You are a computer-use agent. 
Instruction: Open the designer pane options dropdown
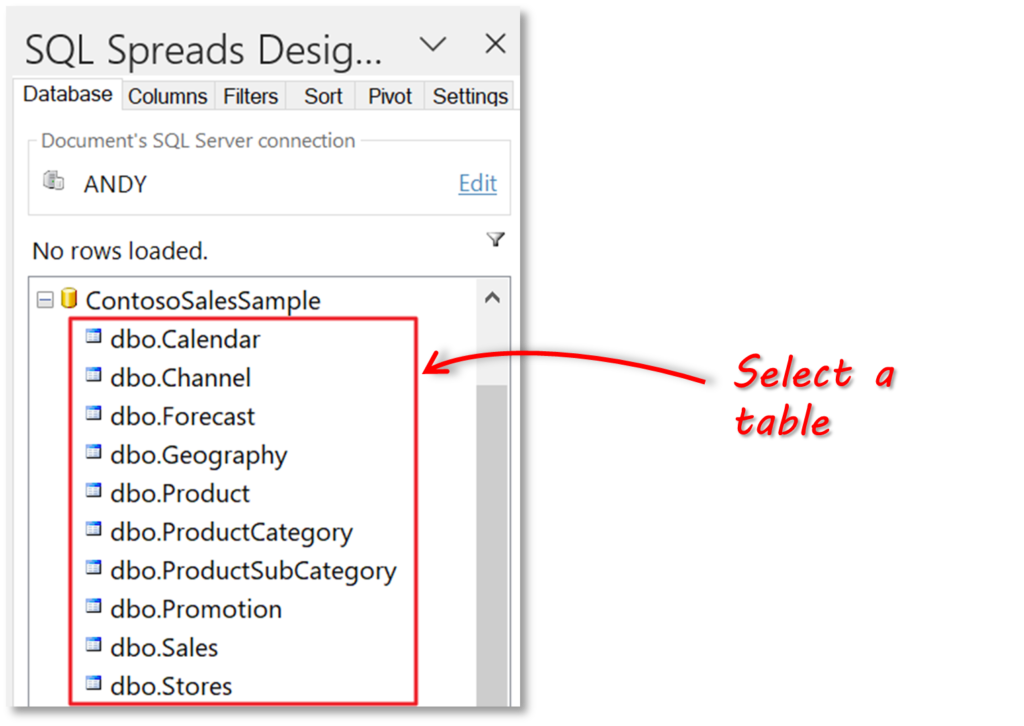tap(432, 44)
